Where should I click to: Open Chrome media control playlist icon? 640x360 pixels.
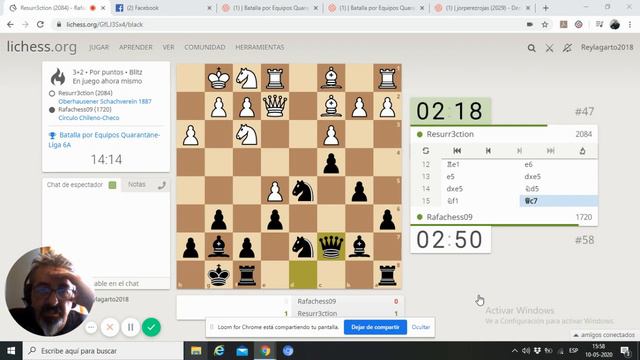[599, 24]
